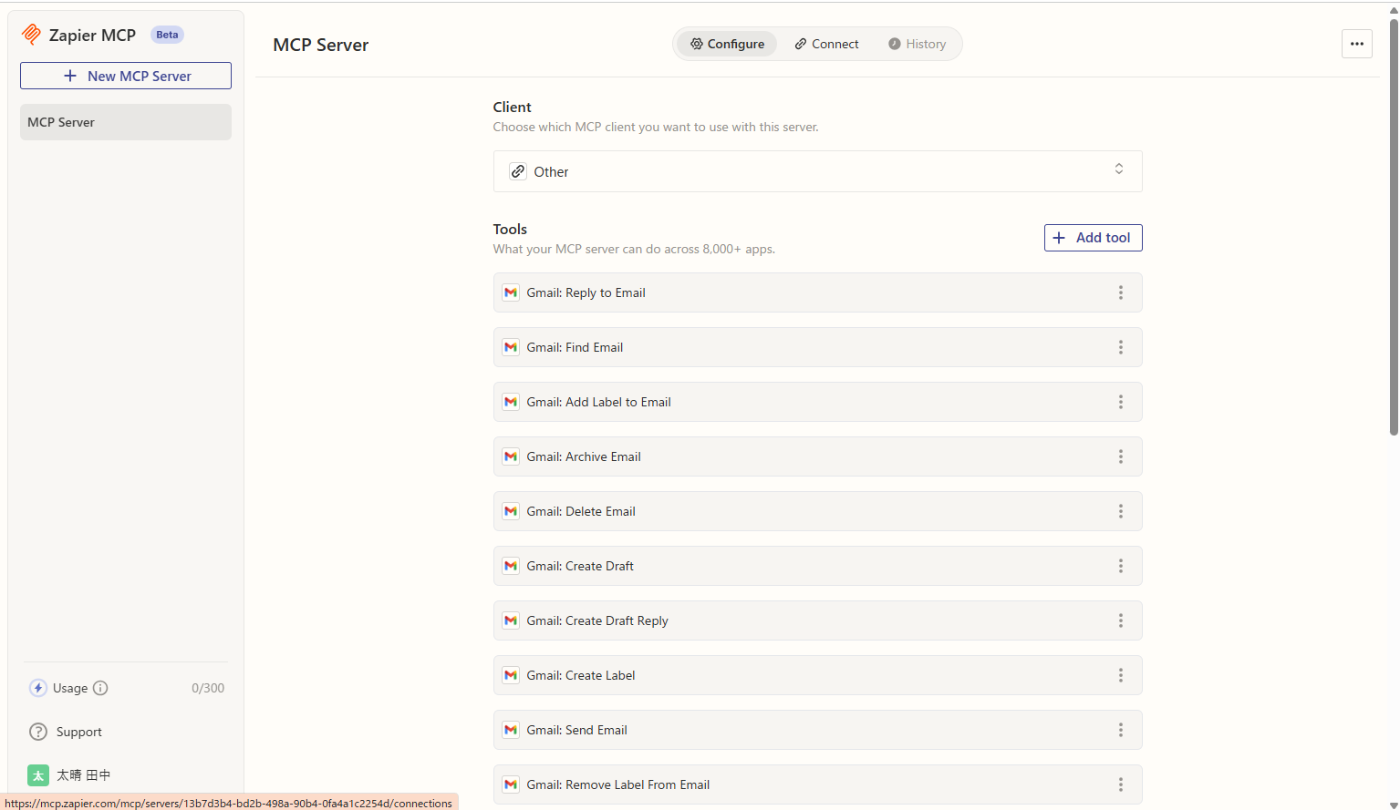The height and width of the screenshot is (810, 1400).
Task: Click Gmail icon on Reply to Email row
Action: click(x=511, y=293)
